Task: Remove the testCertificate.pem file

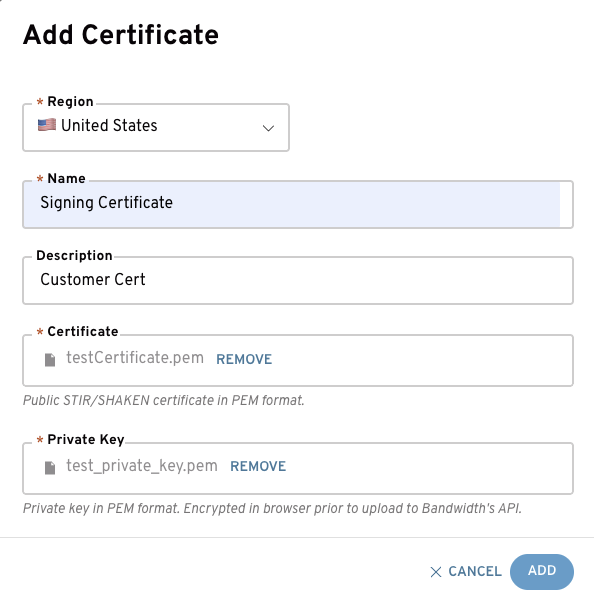Action: click(x=244, y=359)
